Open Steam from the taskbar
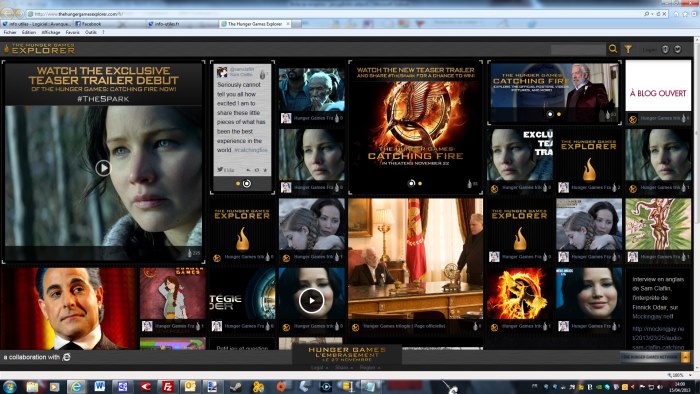 (x=236, y=386)
